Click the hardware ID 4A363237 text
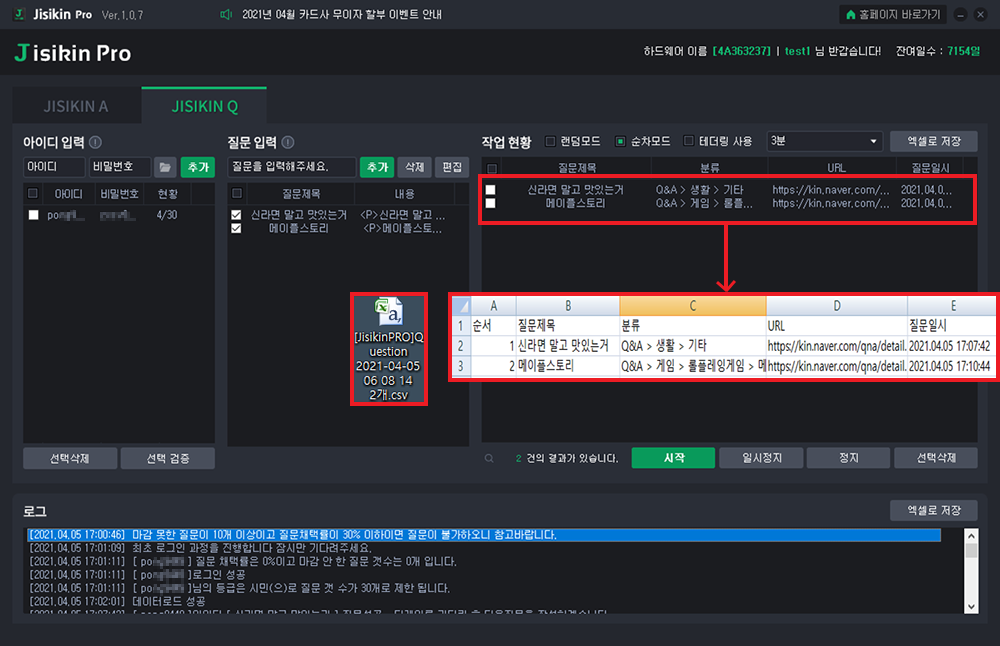1000x646 pixels. click(741, 51)
